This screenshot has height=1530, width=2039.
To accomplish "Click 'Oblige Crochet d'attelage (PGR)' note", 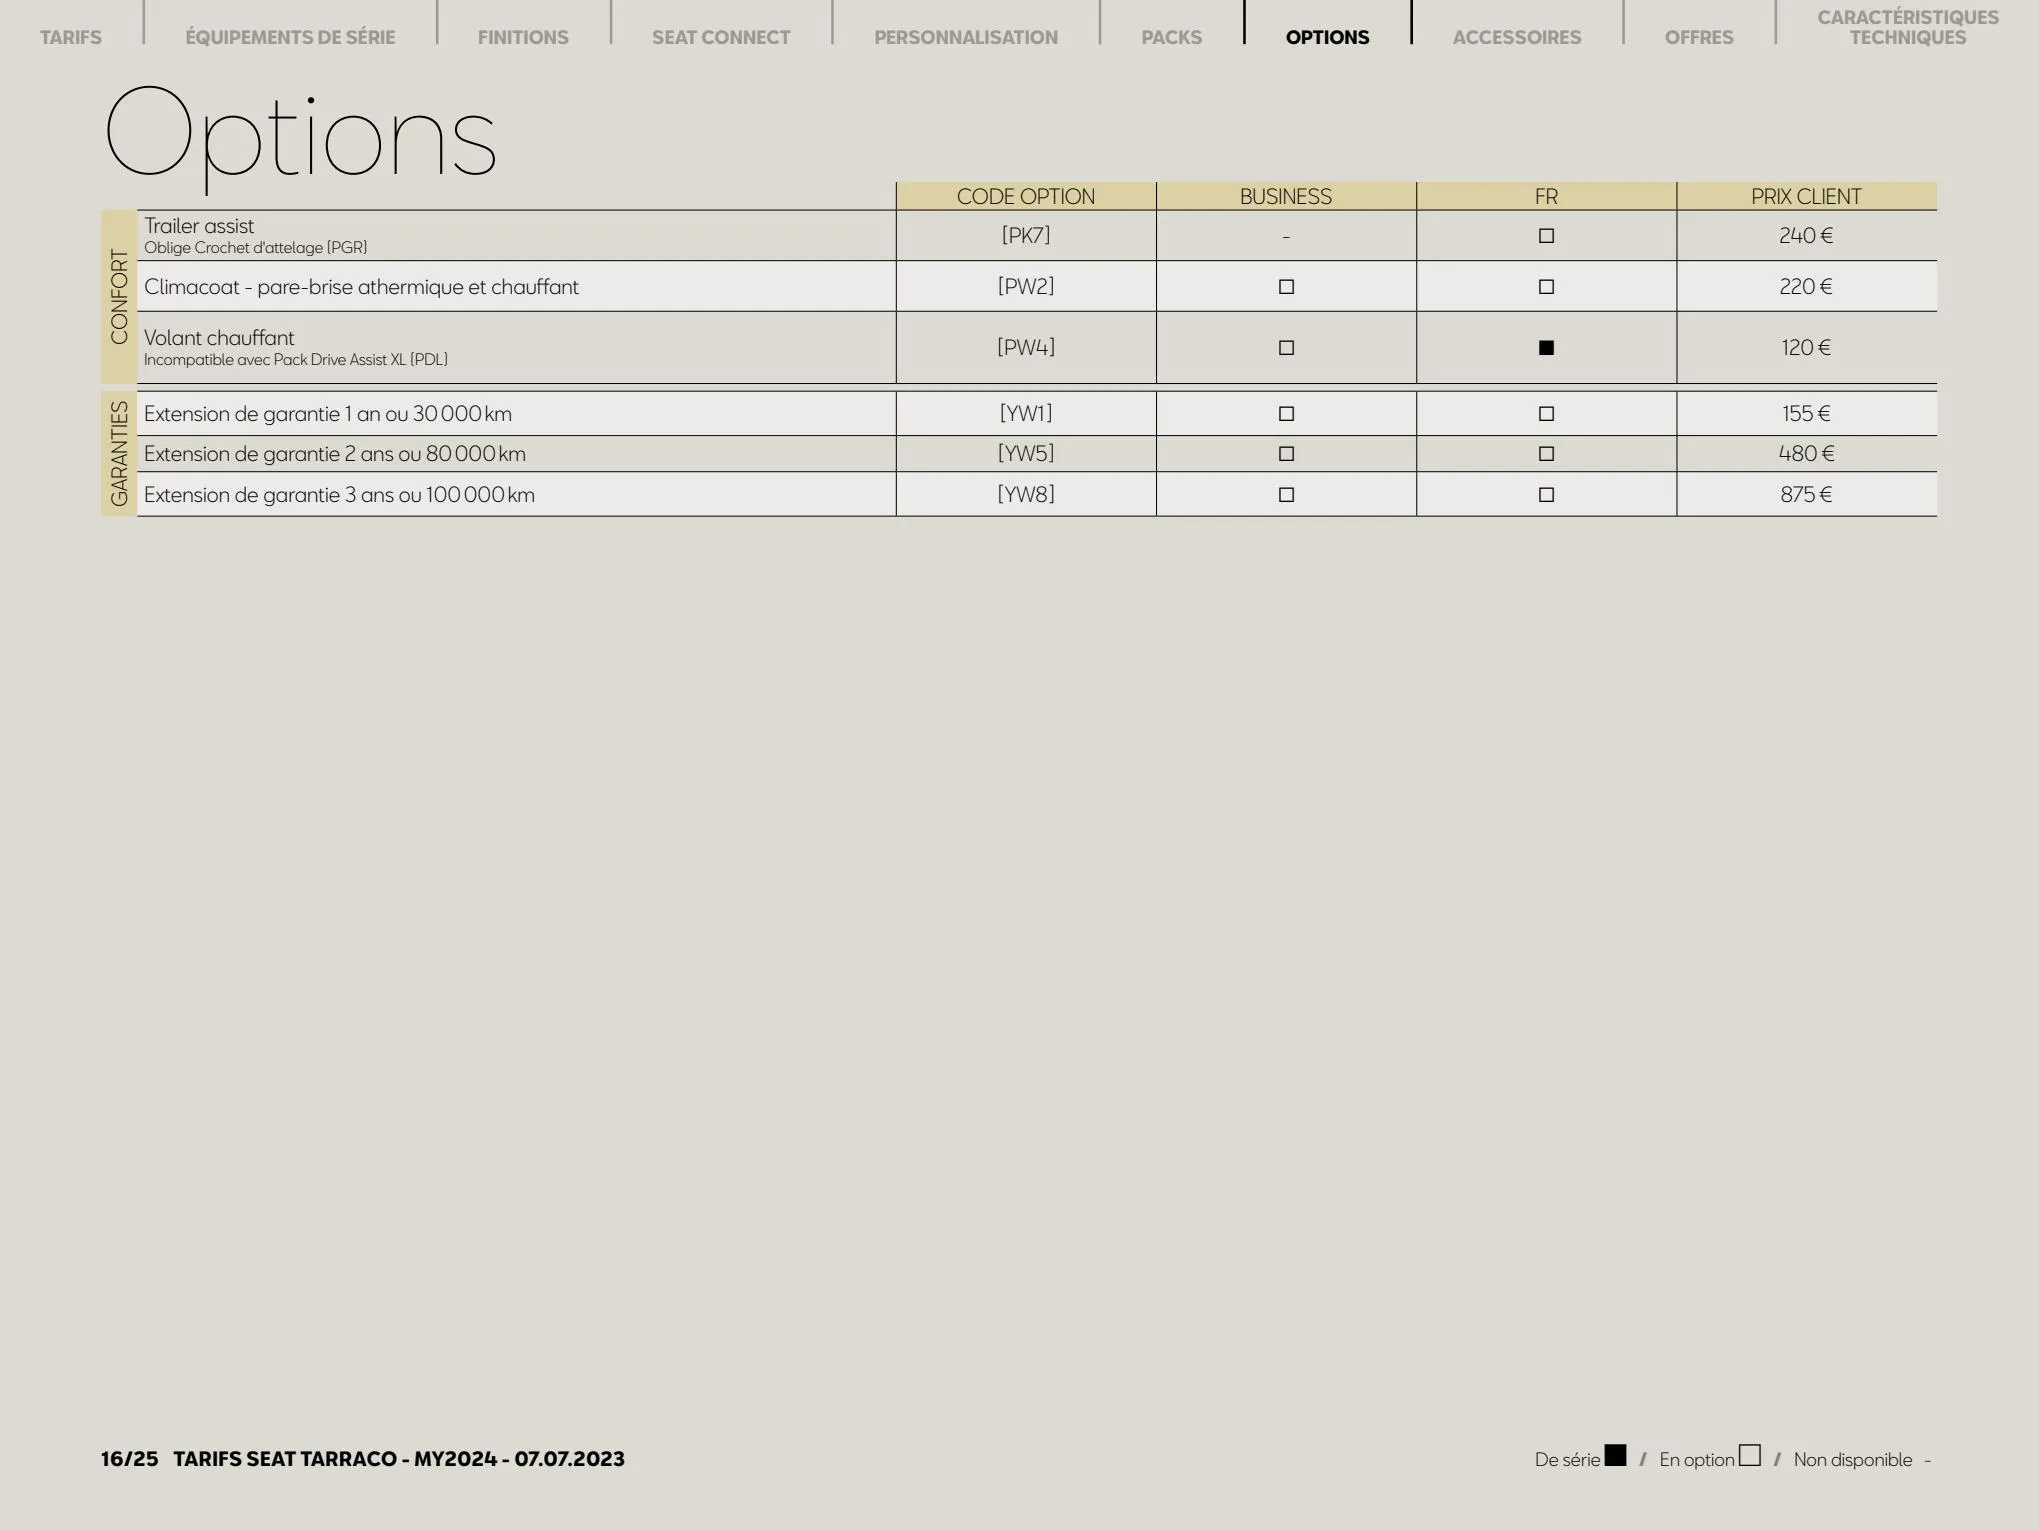I will click(255, 248).
